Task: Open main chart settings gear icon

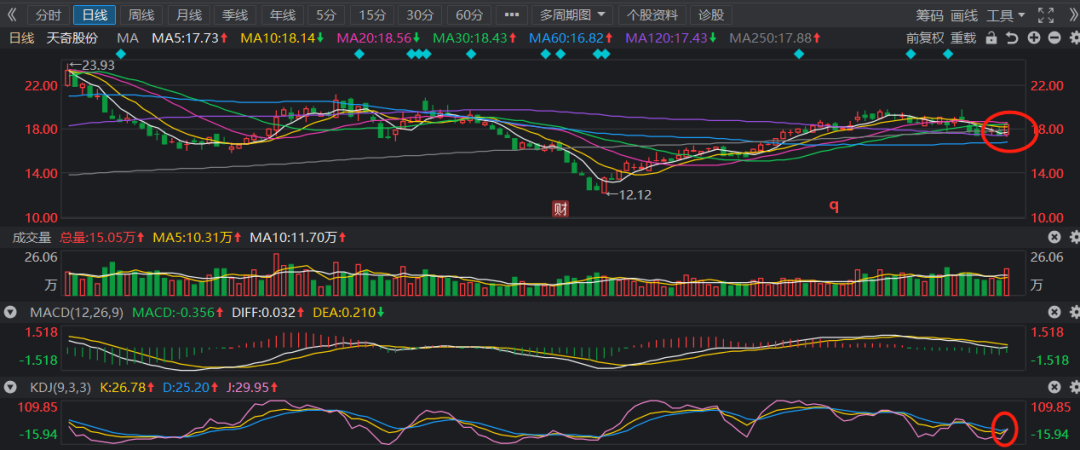Action: [x=1074, y=38]
